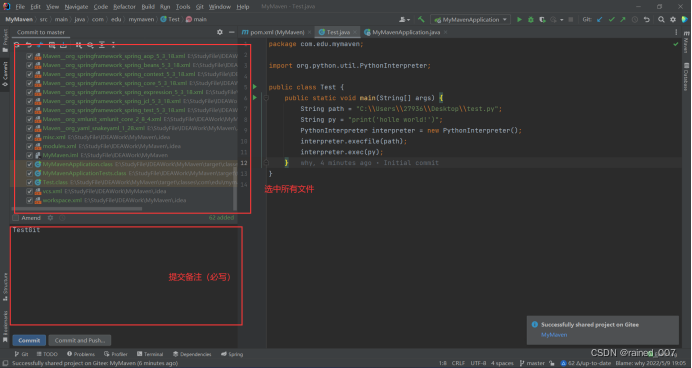692x368 pixels.
Task: Hide the Commit panel with minus icon
Action: point(232,32)
